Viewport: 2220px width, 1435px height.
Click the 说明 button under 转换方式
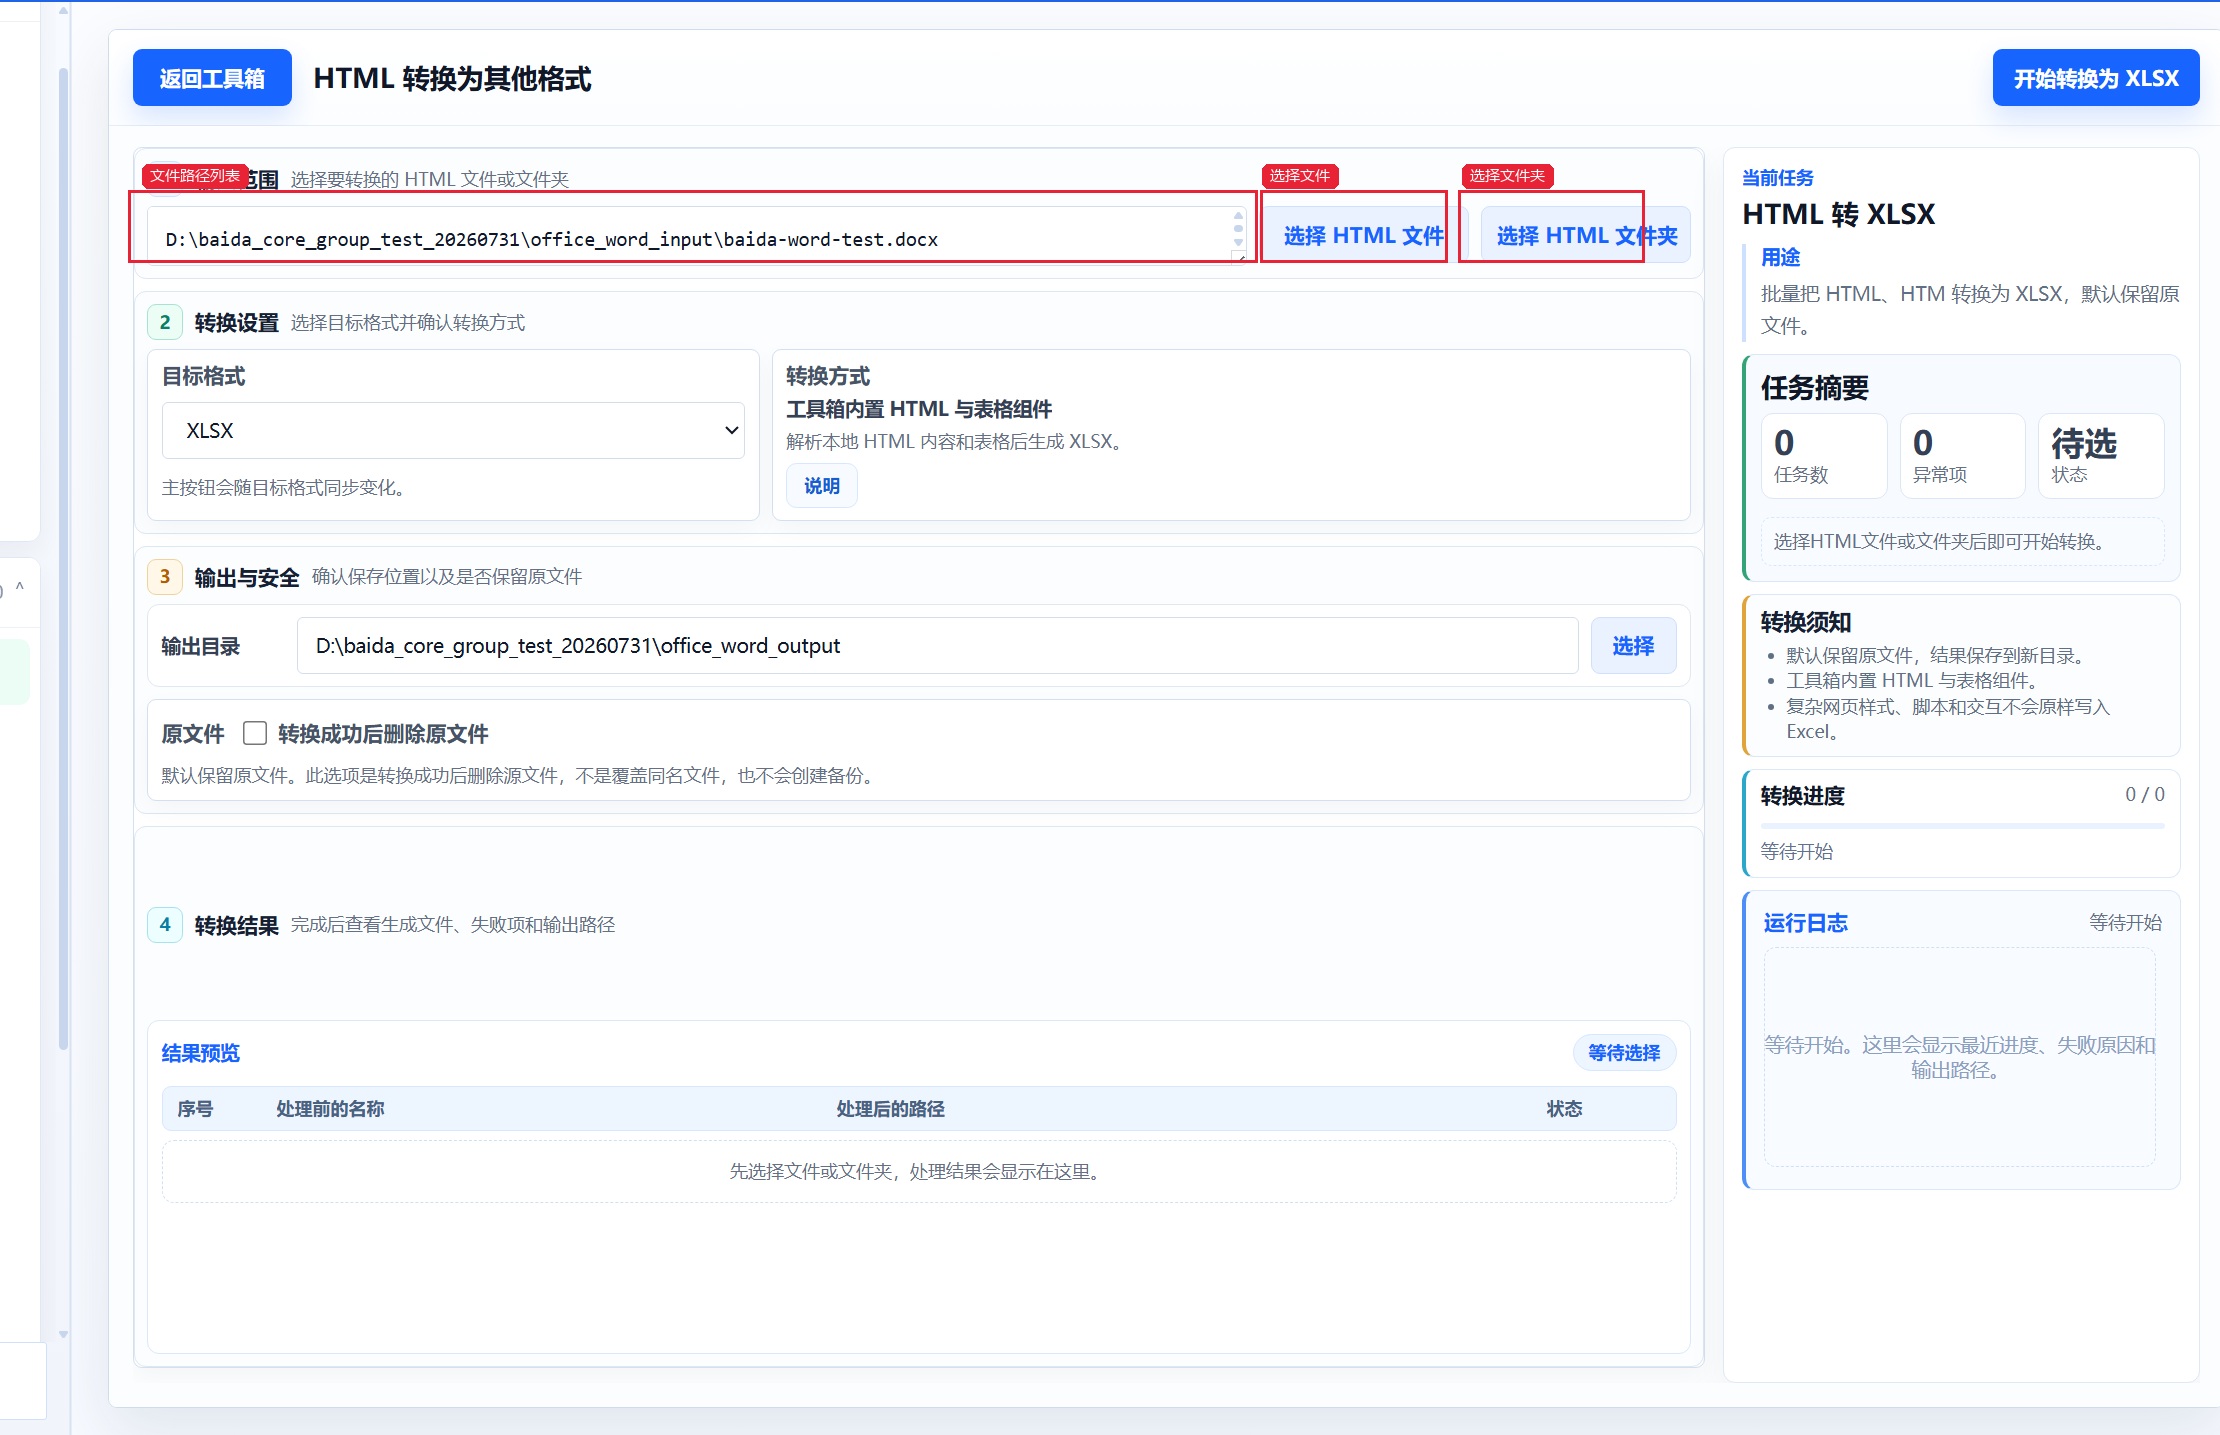point(822,486)
